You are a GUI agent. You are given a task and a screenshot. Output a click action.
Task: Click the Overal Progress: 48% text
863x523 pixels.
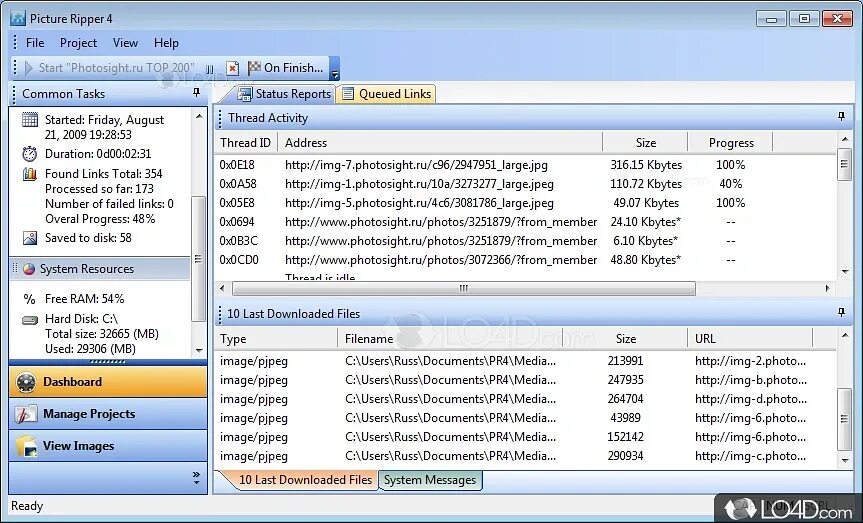(100, 219)
